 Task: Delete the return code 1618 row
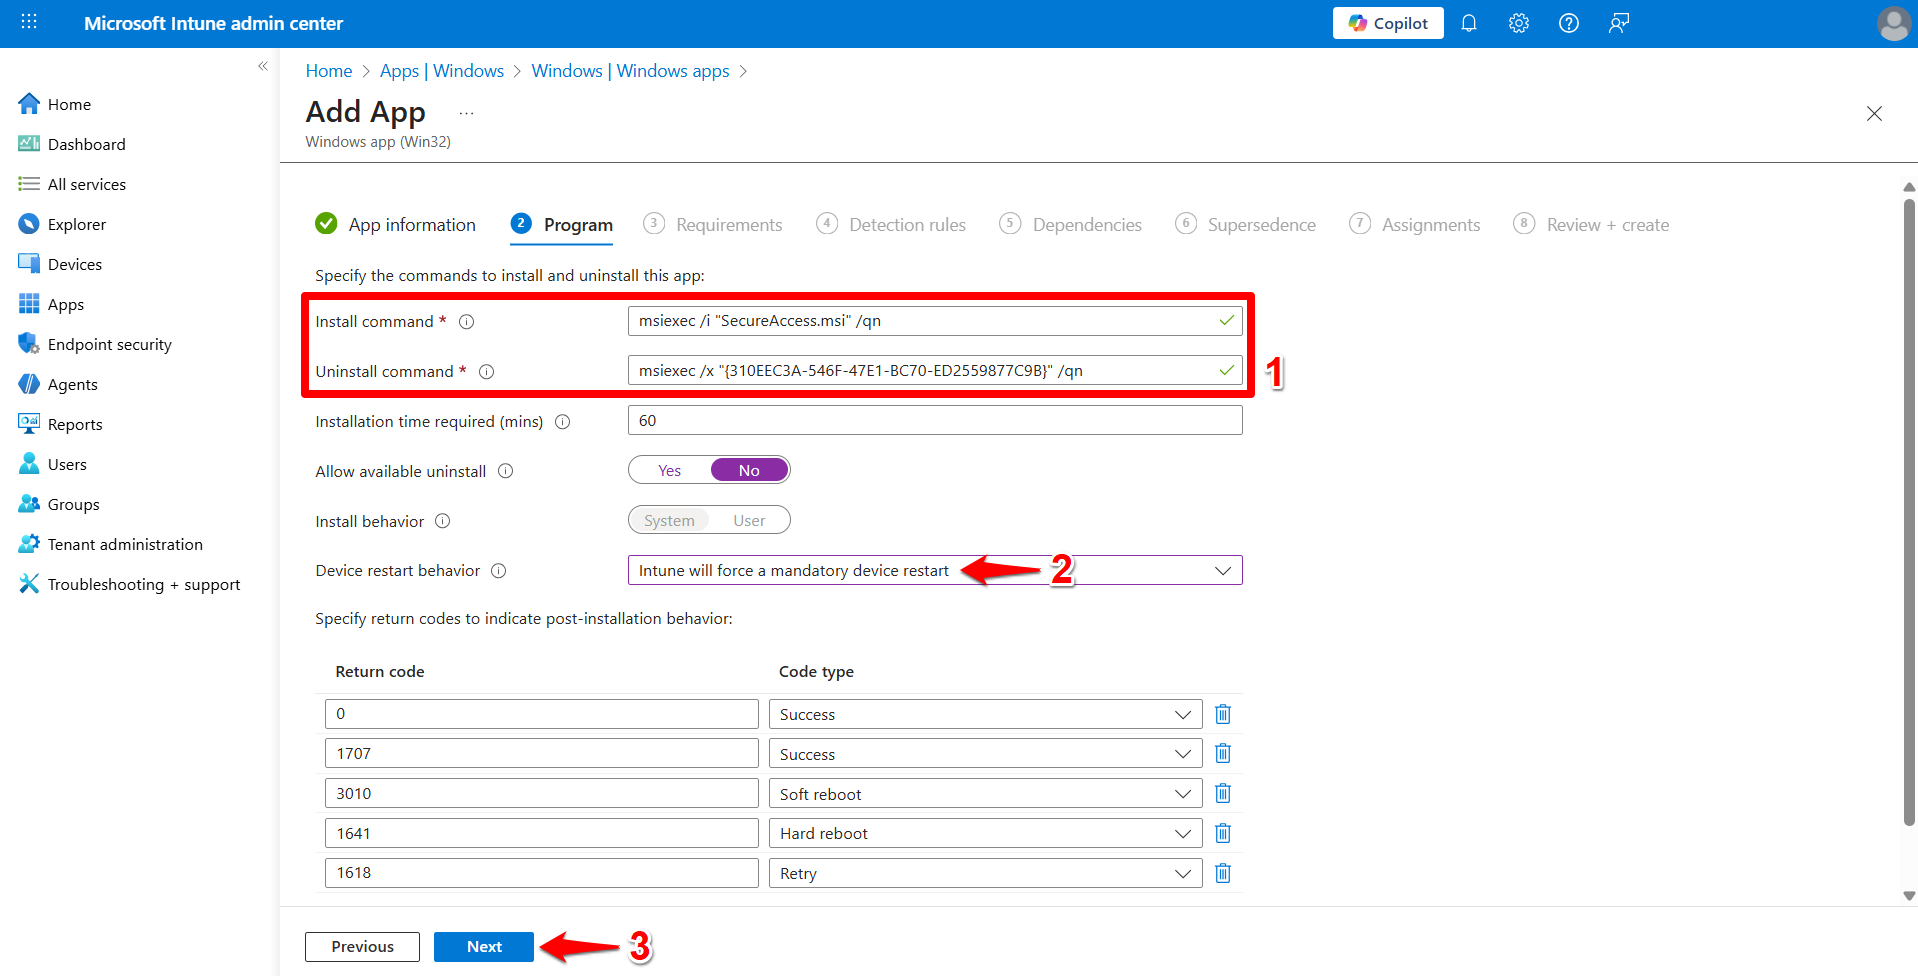click(x=1222, y=873)
